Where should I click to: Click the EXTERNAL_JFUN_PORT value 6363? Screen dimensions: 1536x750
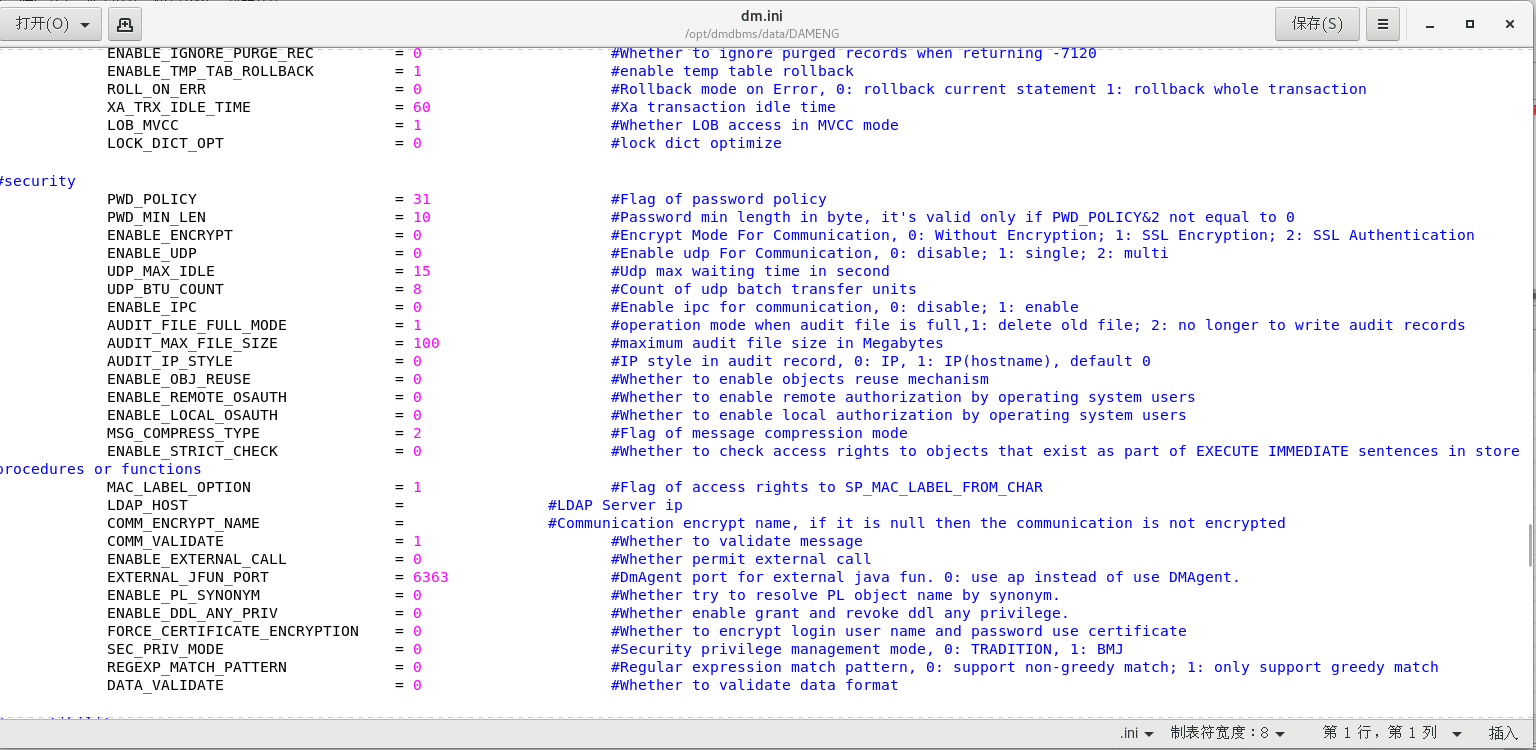click(430, 577)
